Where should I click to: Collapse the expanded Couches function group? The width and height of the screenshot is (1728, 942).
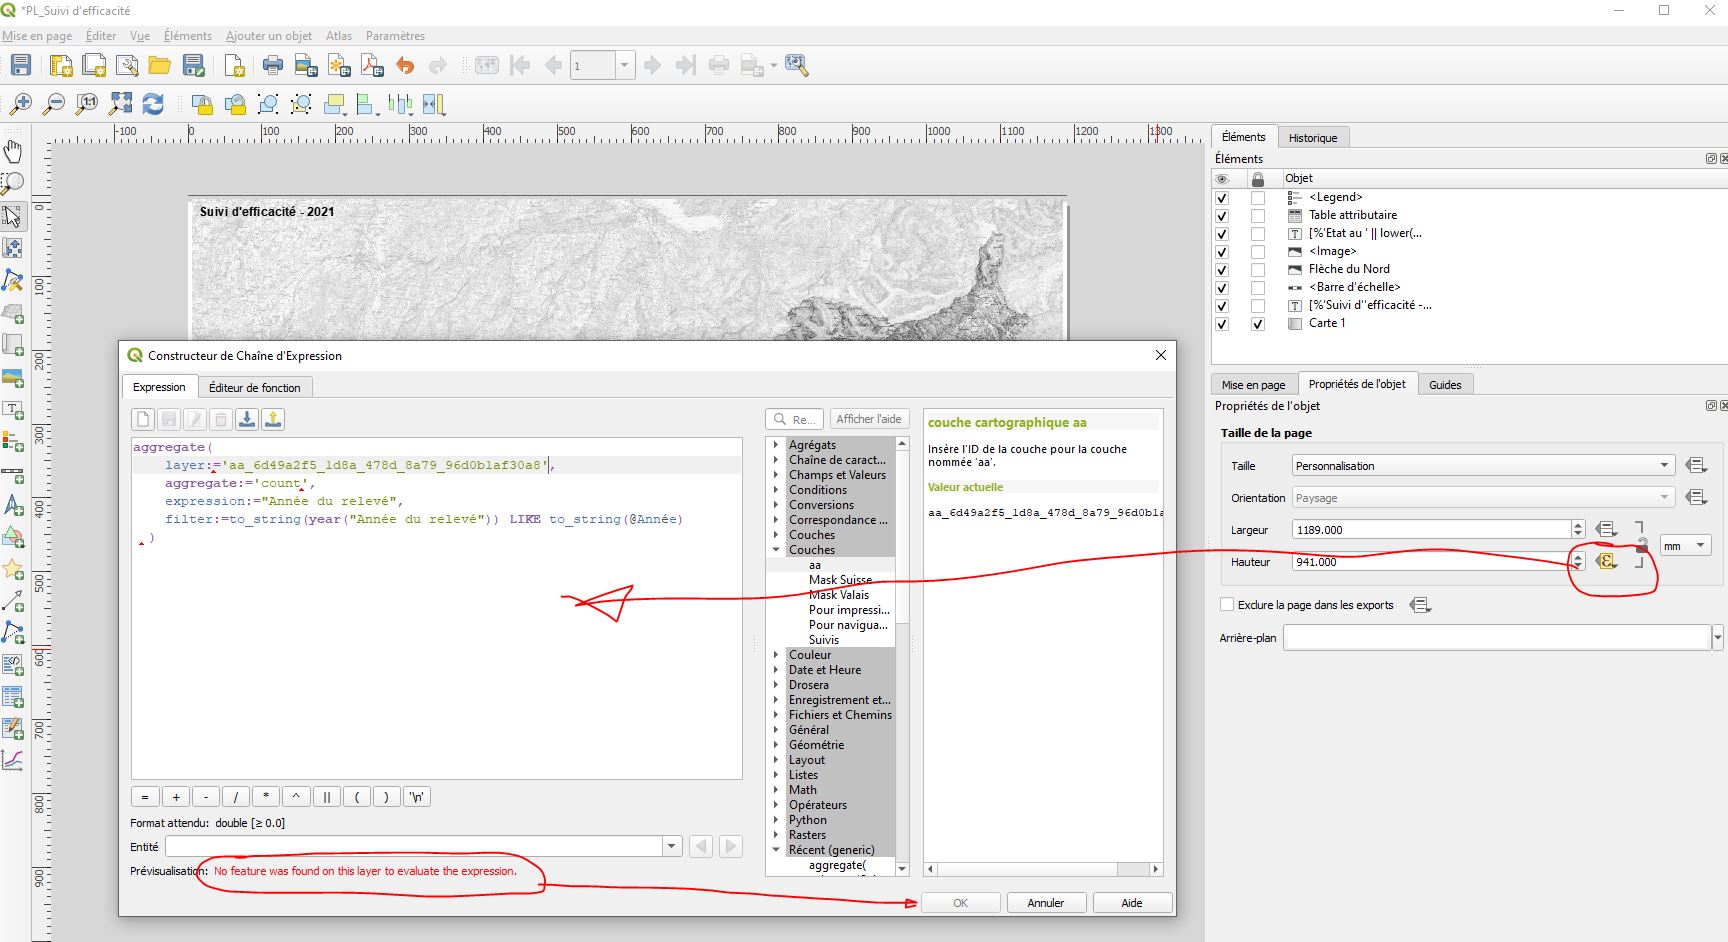[776, 550]
